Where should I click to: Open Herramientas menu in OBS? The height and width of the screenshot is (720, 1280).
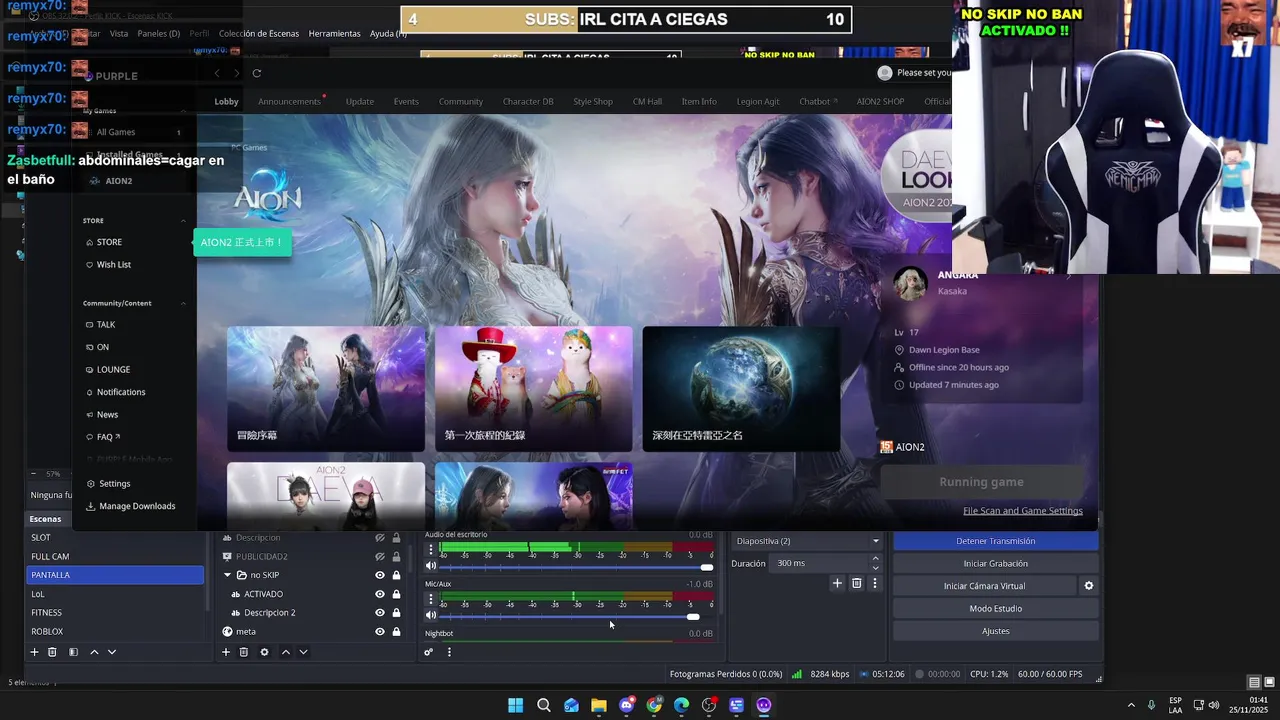click(334, 33)
